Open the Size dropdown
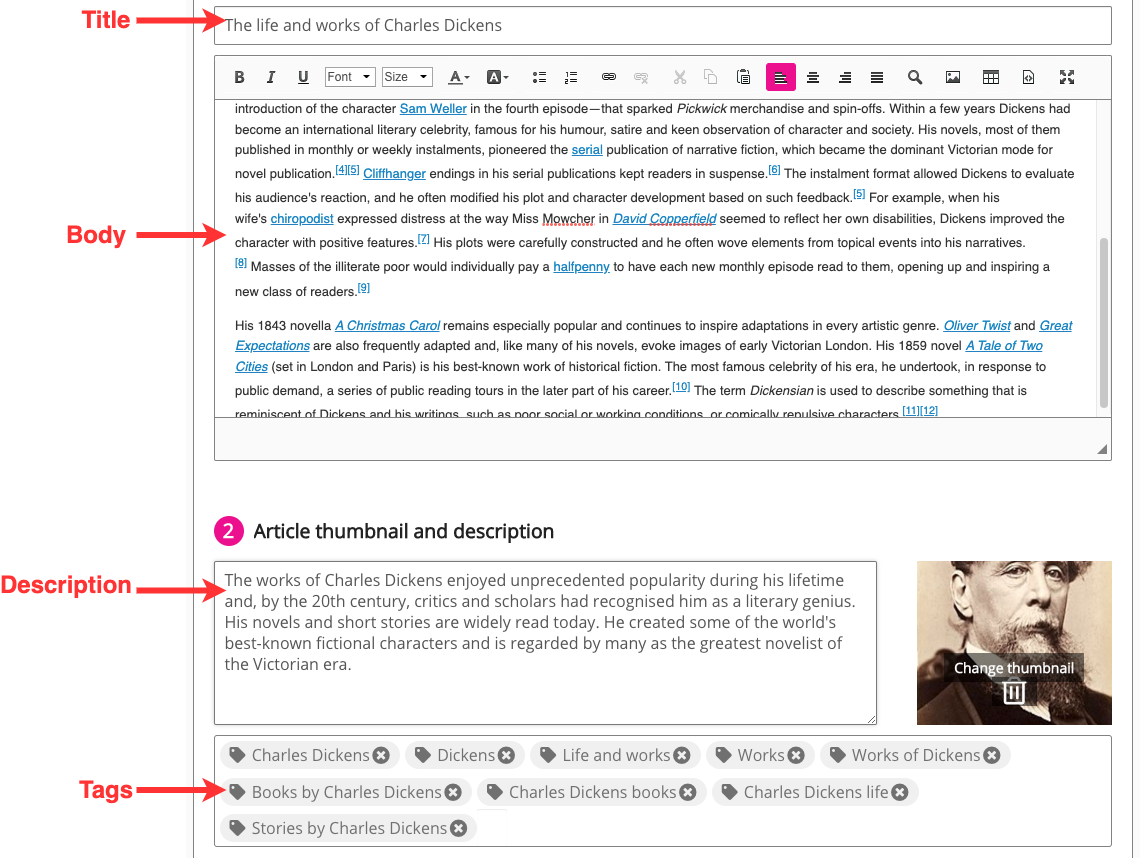Image resolution: width=1141 pixels, height=859 pixels. (x=407, y=77)
